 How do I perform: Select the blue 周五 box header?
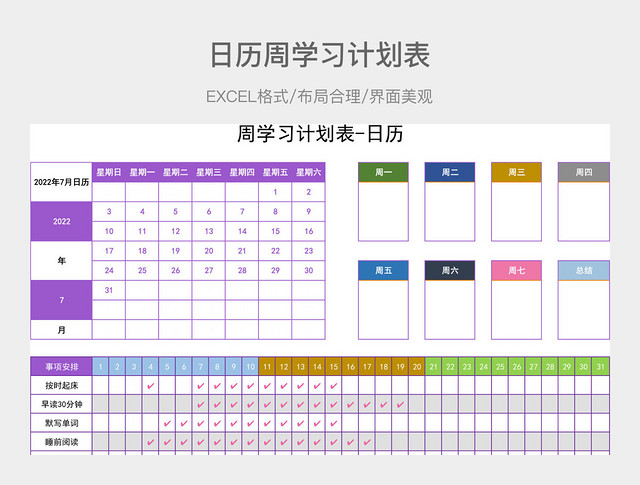[x=383, y=270]
